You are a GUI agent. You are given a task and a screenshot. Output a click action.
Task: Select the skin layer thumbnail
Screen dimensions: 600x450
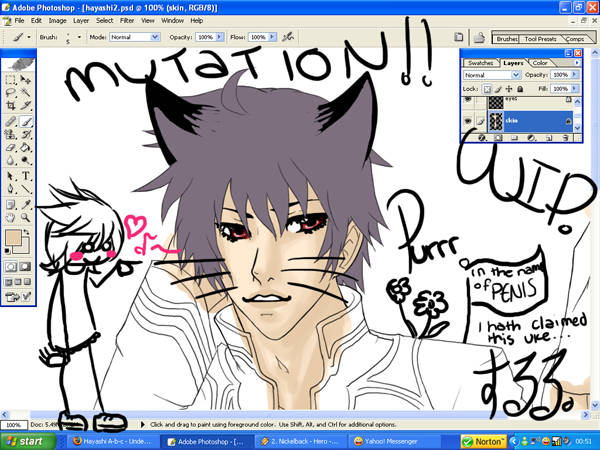494,120
